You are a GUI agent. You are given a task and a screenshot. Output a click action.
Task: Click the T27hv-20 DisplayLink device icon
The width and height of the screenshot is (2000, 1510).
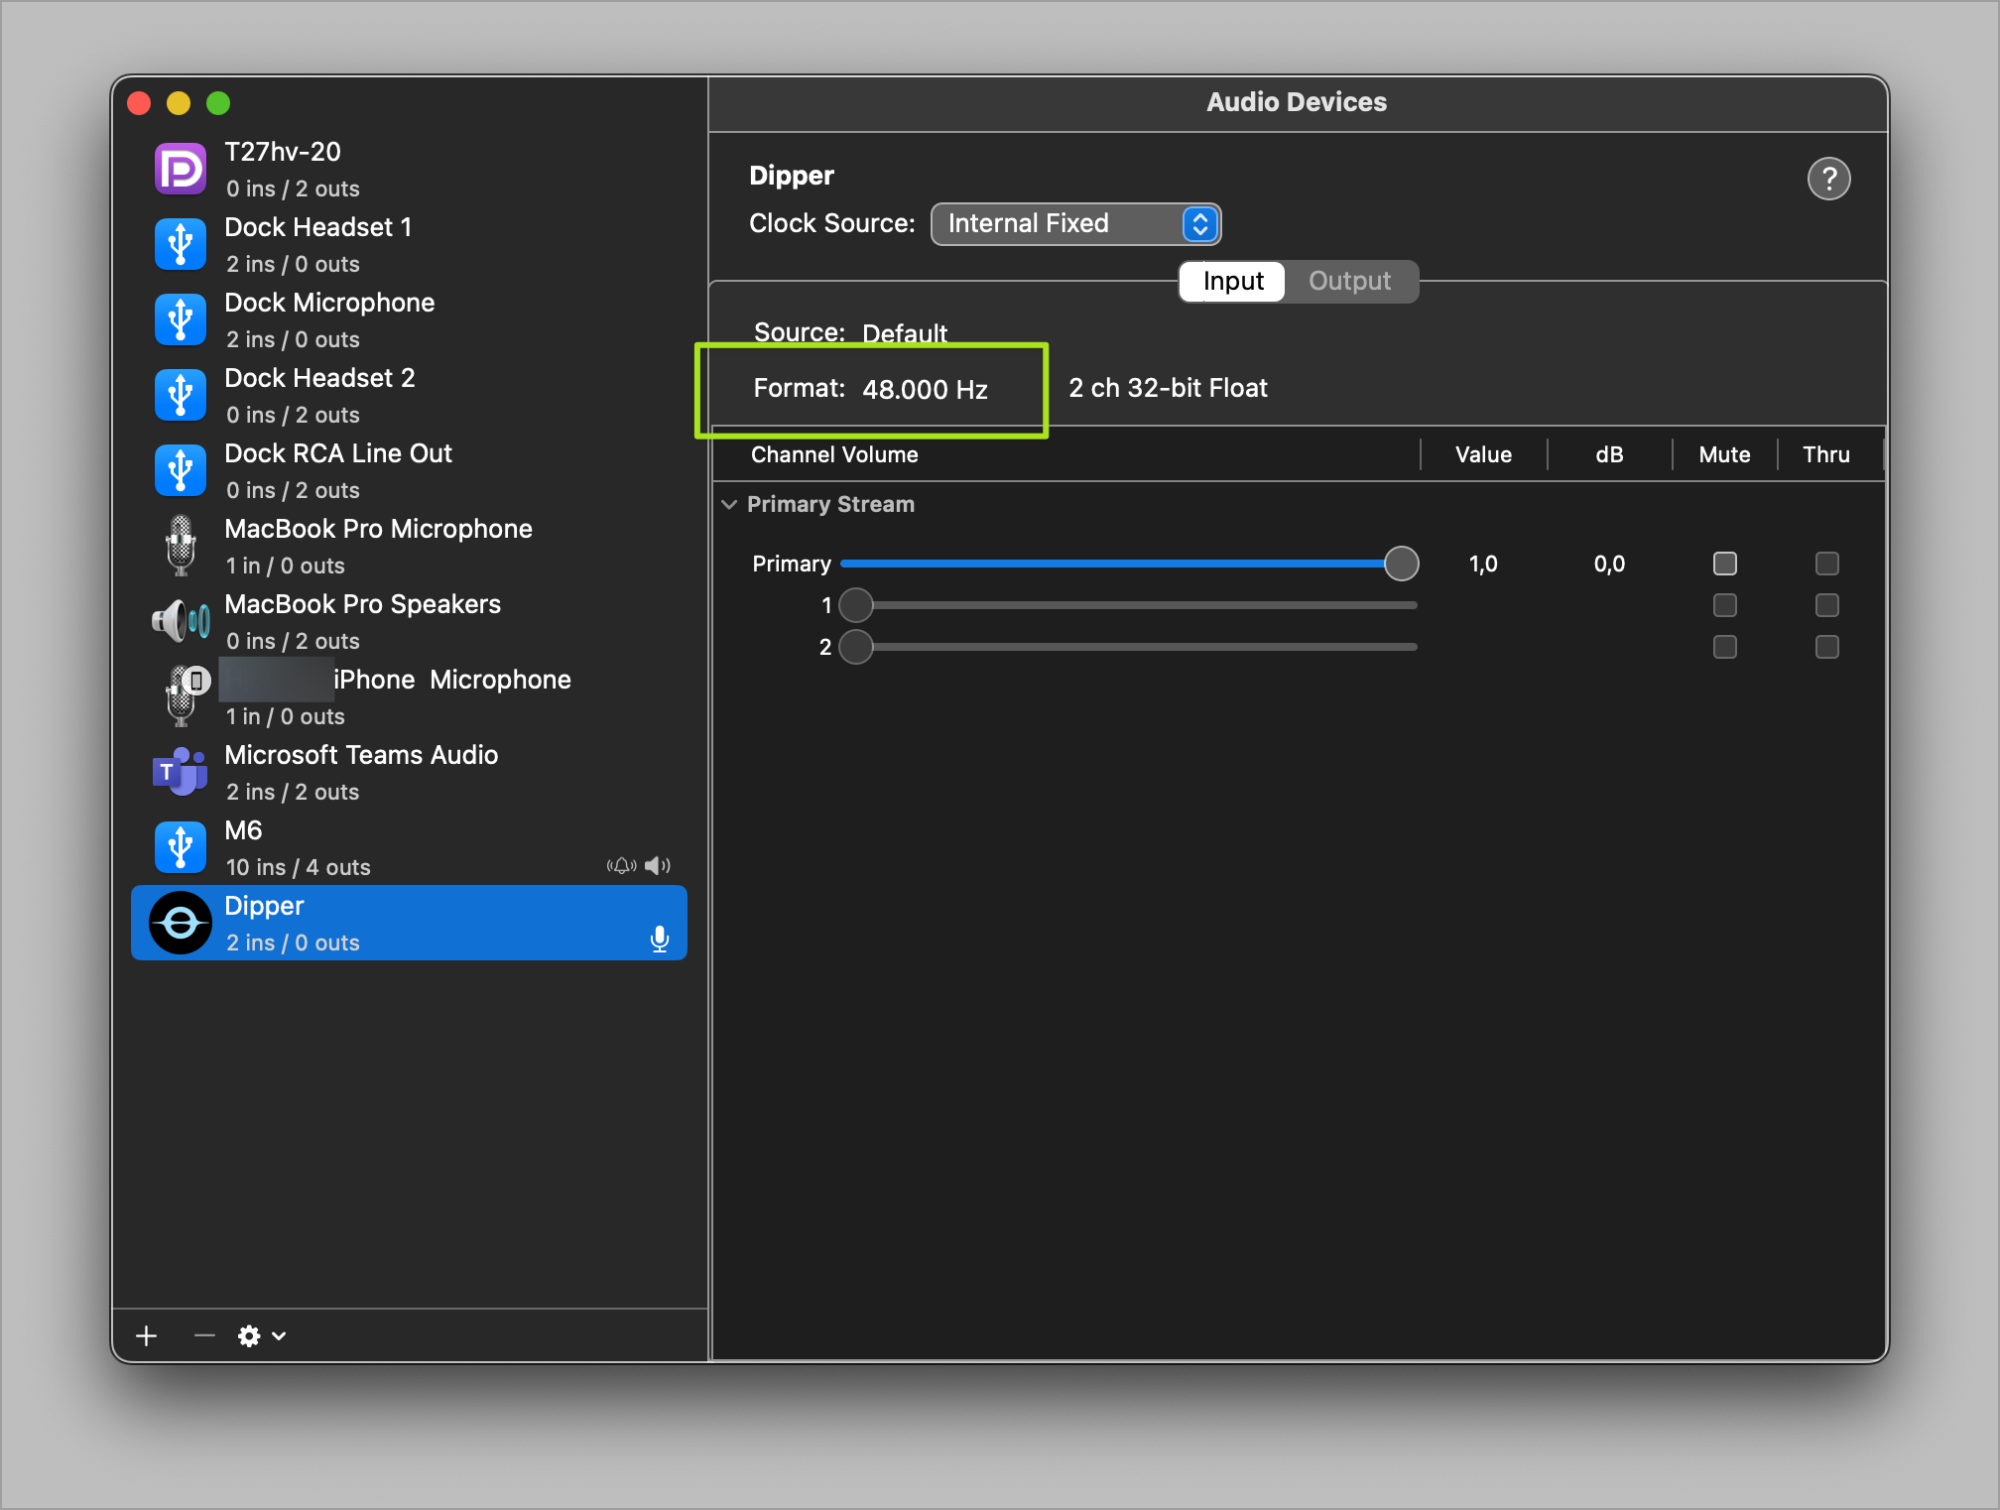click(x=180, y=169)
